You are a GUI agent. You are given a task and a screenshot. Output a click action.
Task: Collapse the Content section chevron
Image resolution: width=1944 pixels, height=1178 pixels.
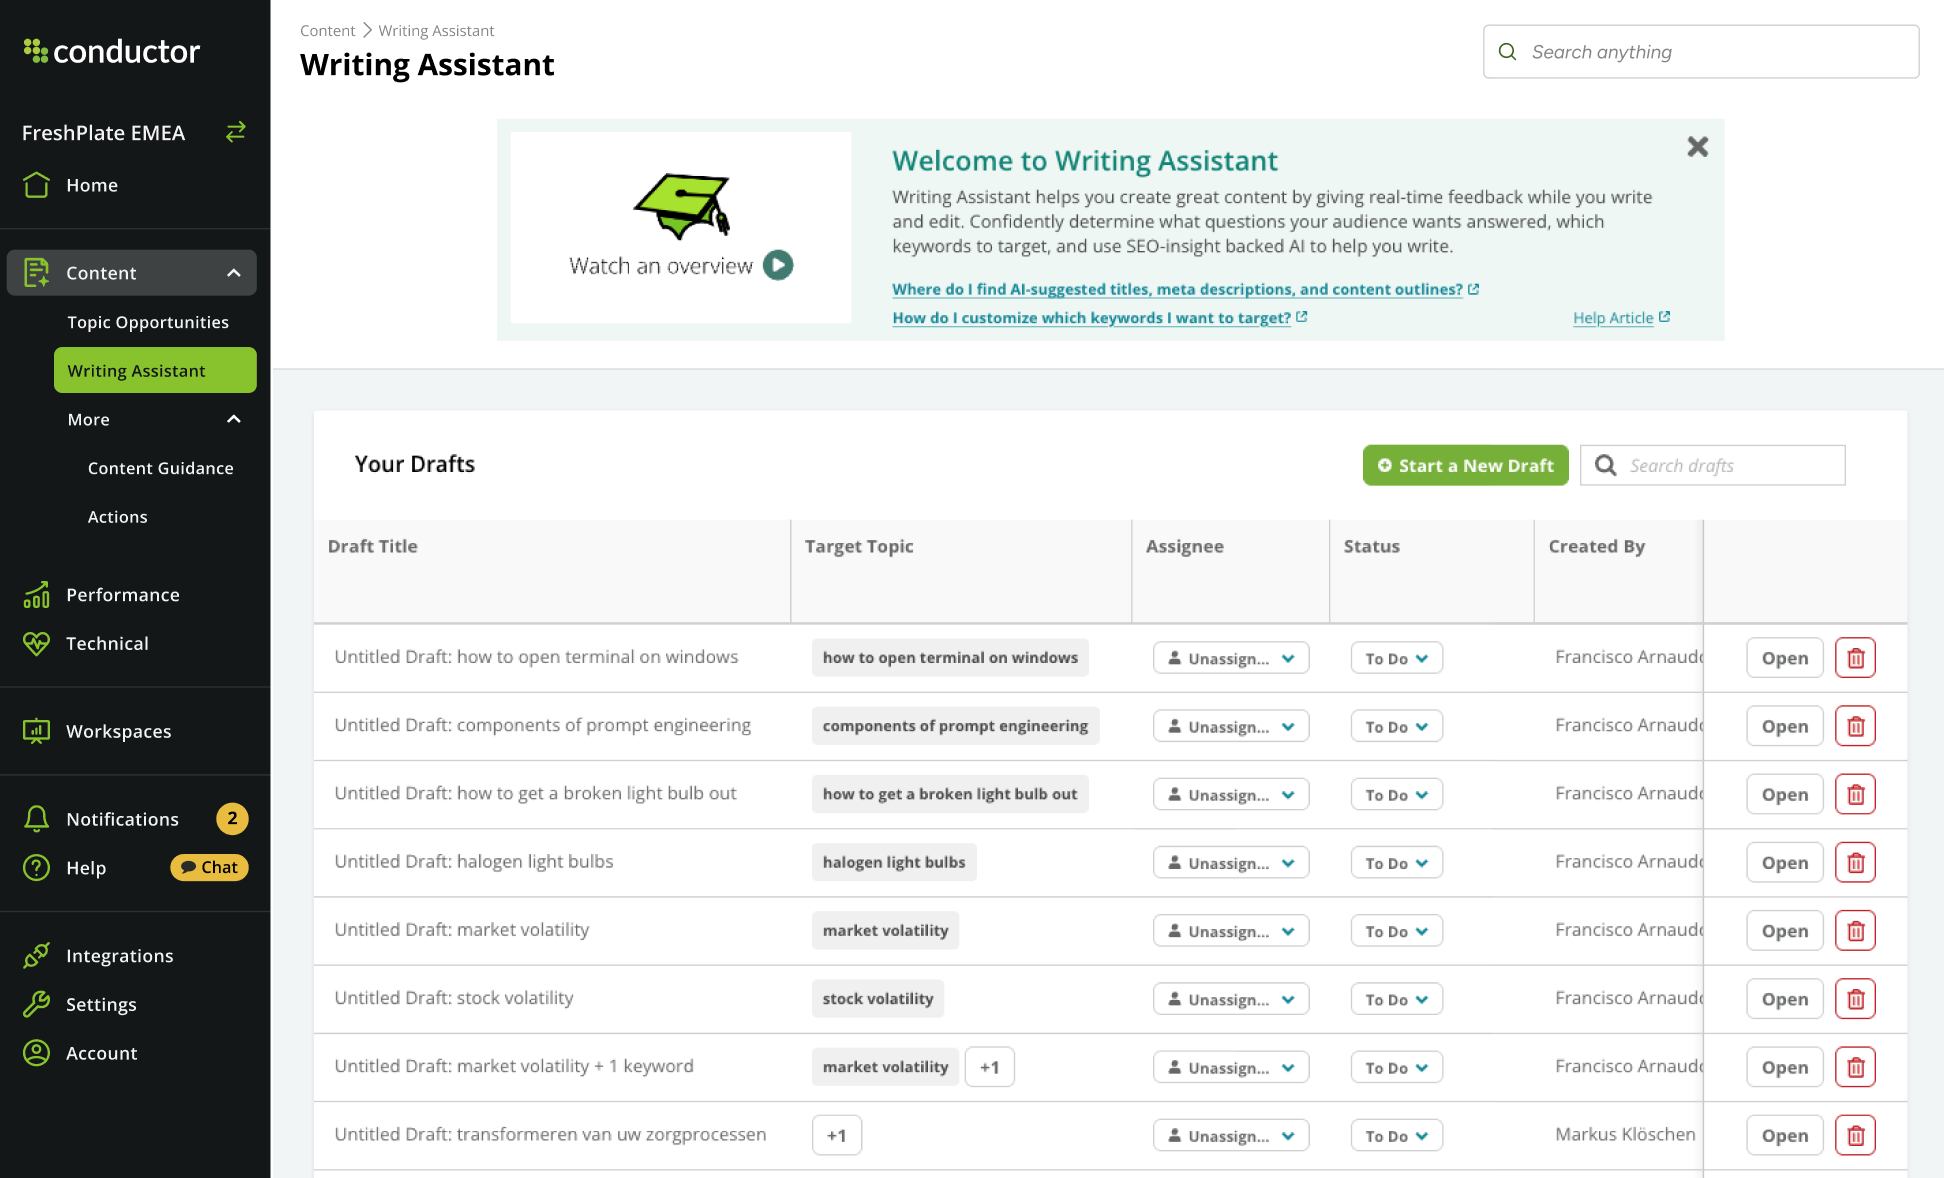234,273
